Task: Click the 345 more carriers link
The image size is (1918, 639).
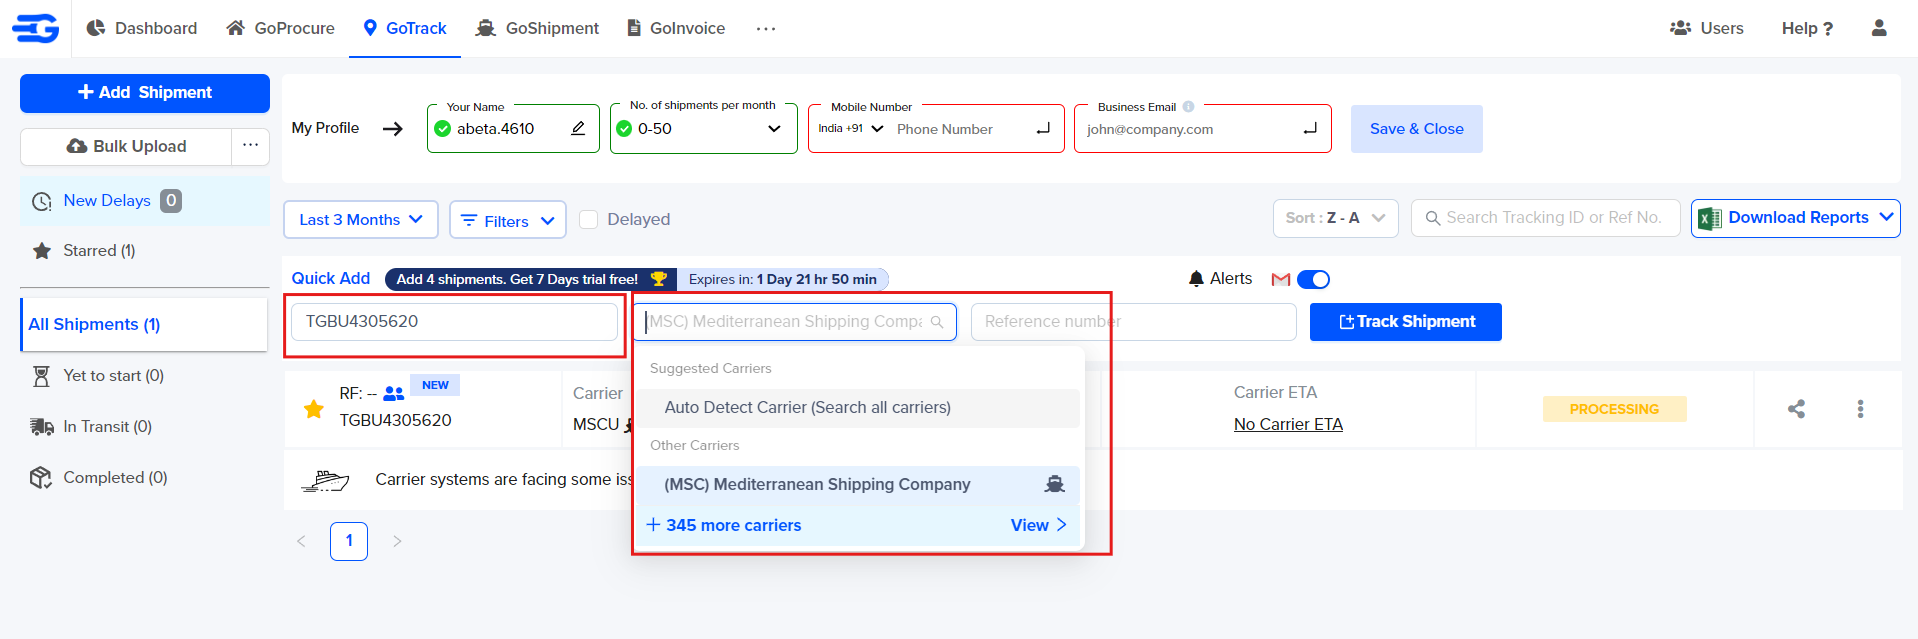Action: click(x=723, y=525)
